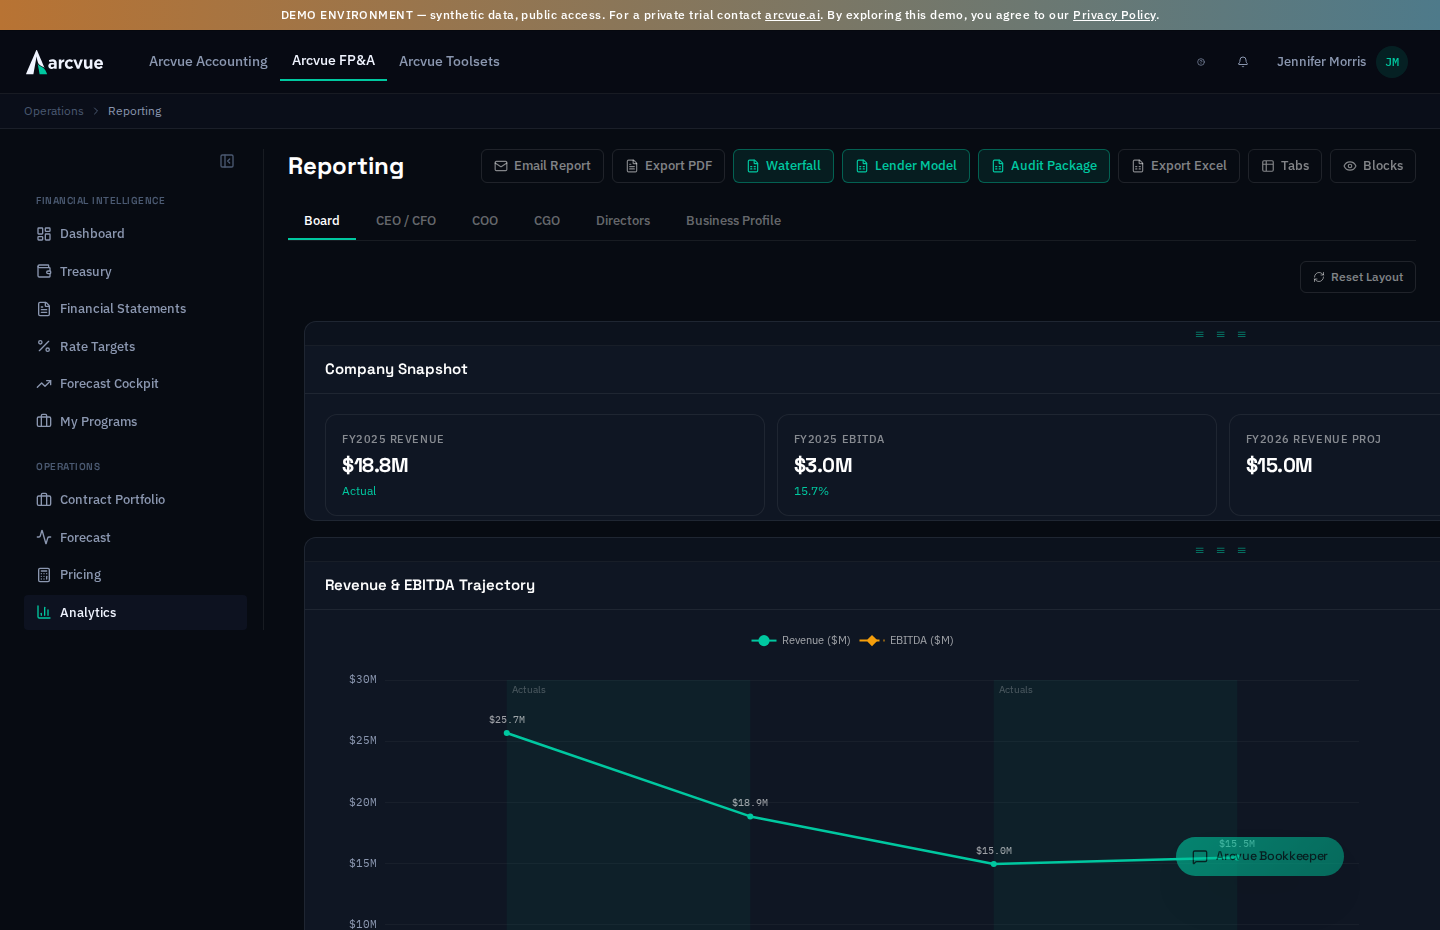Open the Waterfall report

tap(783, 166)
